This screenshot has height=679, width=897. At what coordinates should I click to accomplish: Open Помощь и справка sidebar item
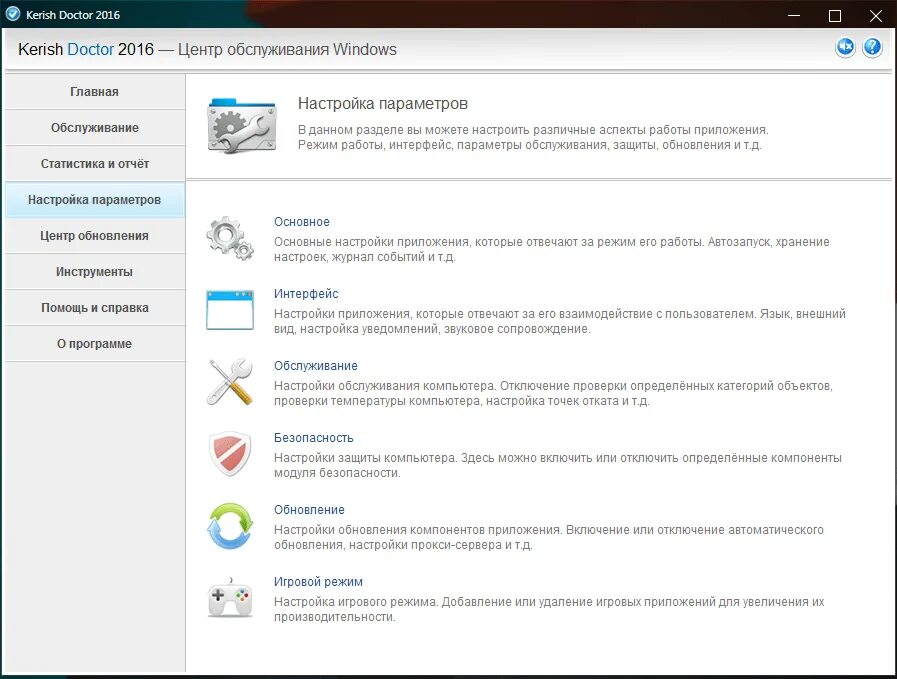[95, 308]
